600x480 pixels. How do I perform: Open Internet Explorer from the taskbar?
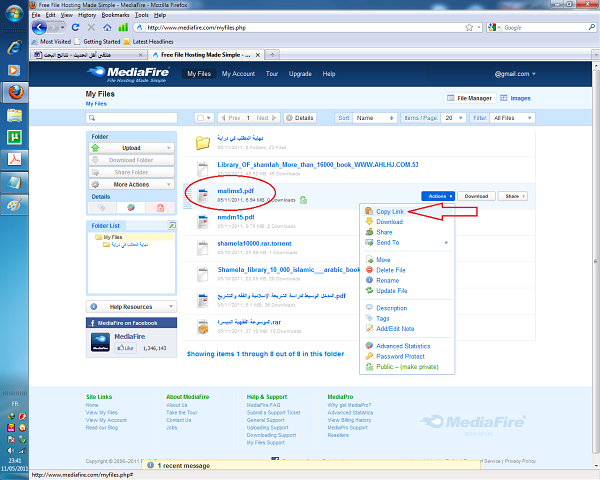[x=14, y=47]
